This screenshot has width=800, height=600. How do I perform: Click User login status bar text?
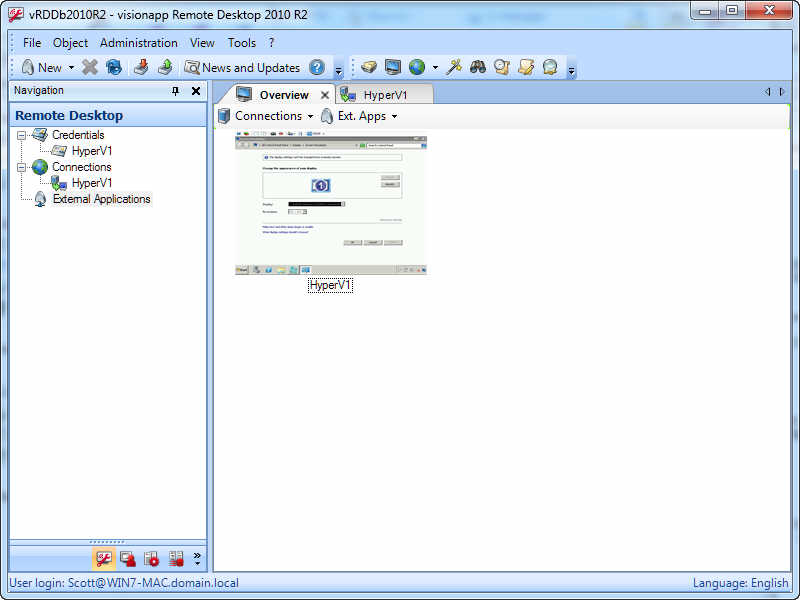[124, 583]
